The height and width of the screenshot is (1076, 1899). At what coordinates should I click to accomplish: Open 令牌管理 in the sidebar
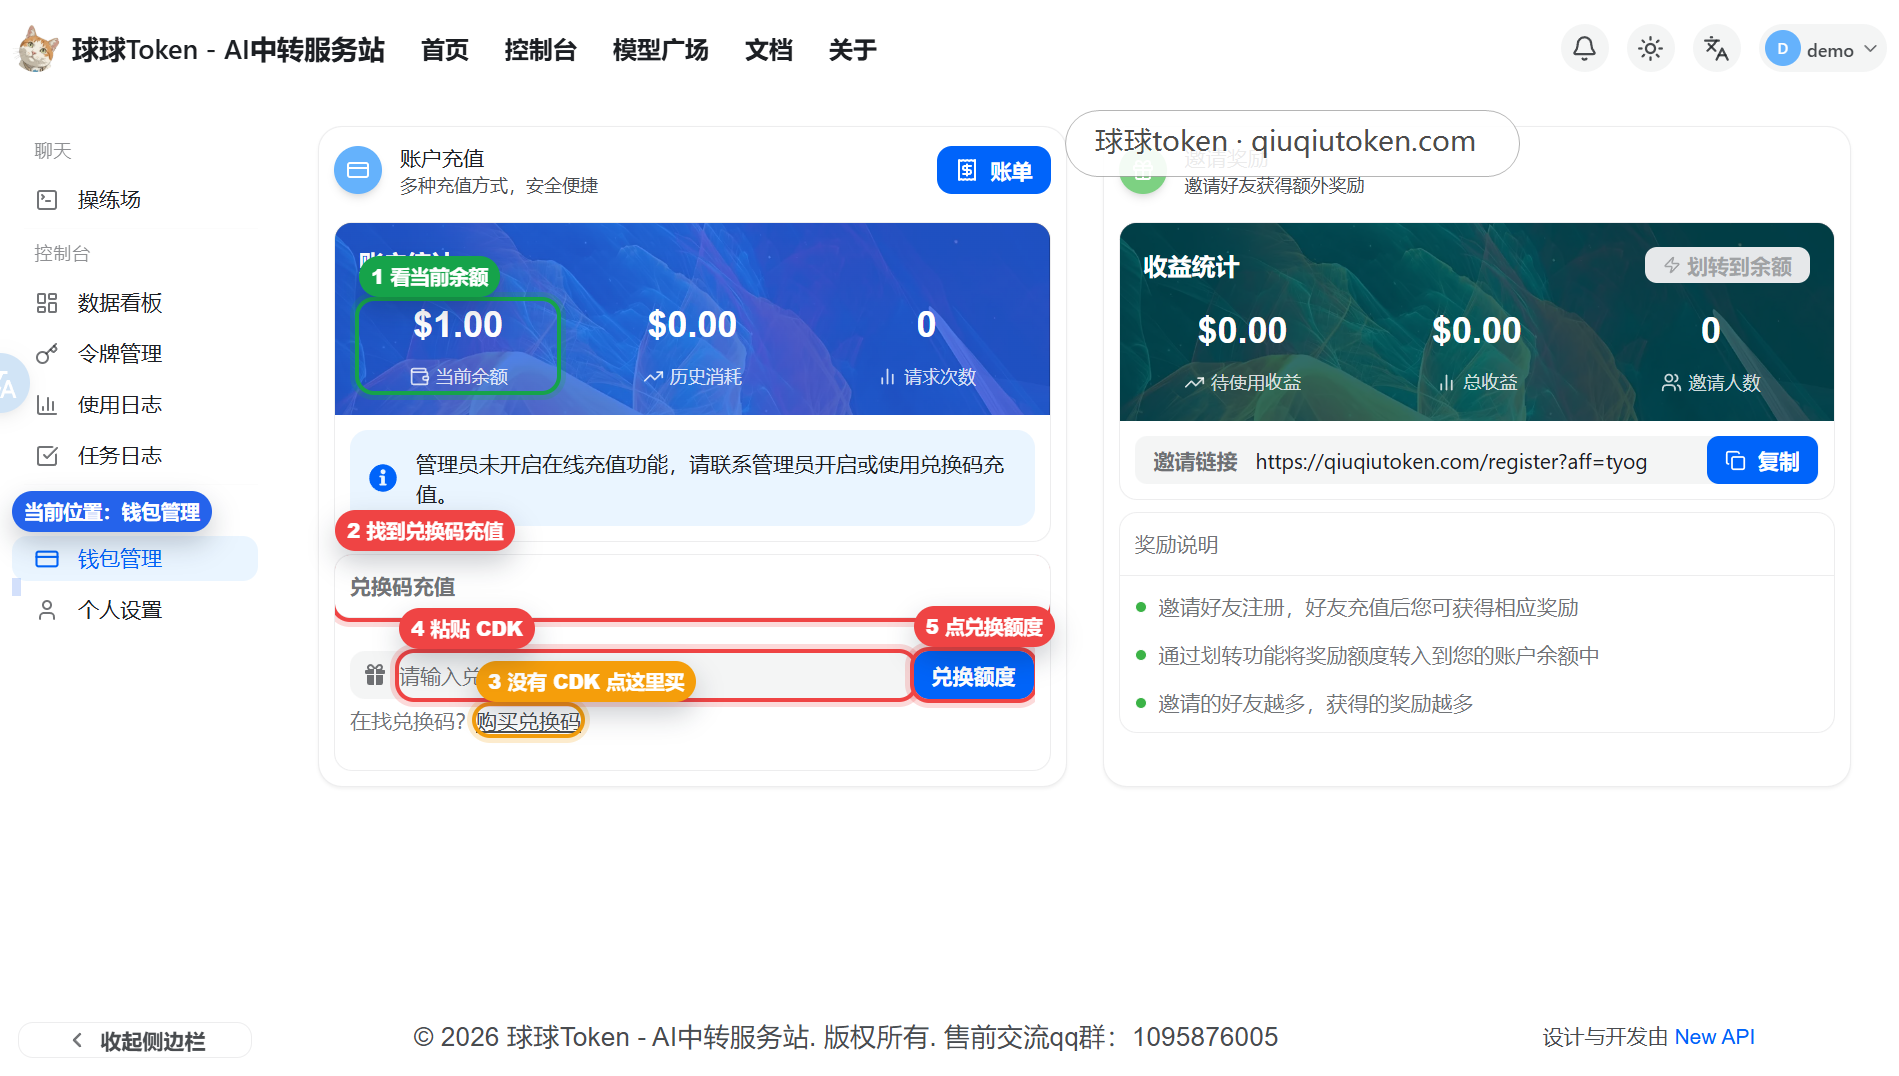(135, 354)
